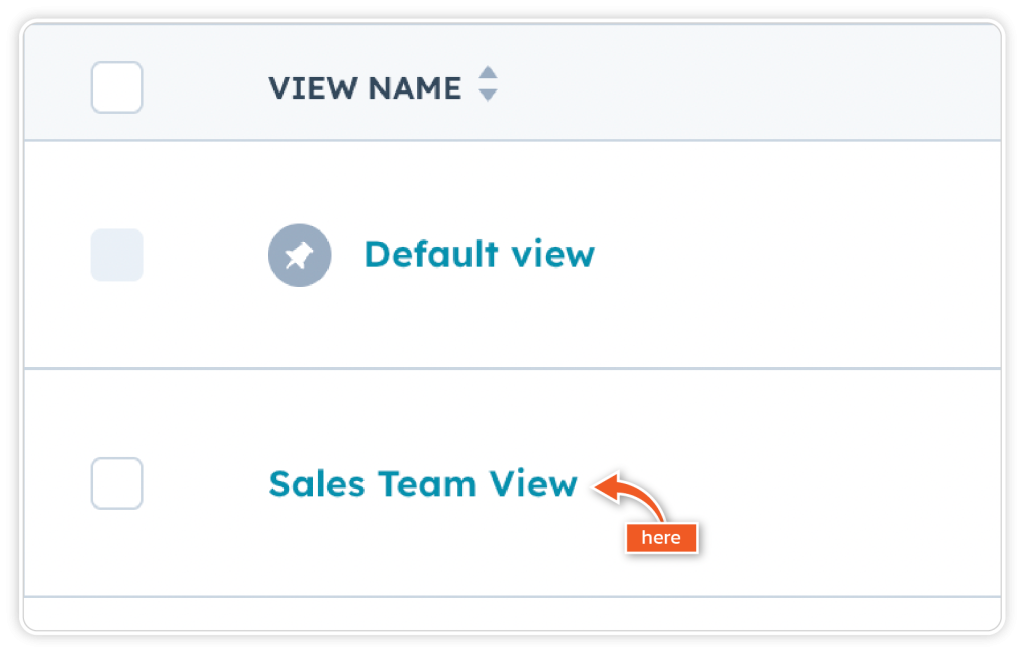Tick the select-all checkbox in the header
Viewport: 1024px width, 654px height.
click(x=117, y=87)
